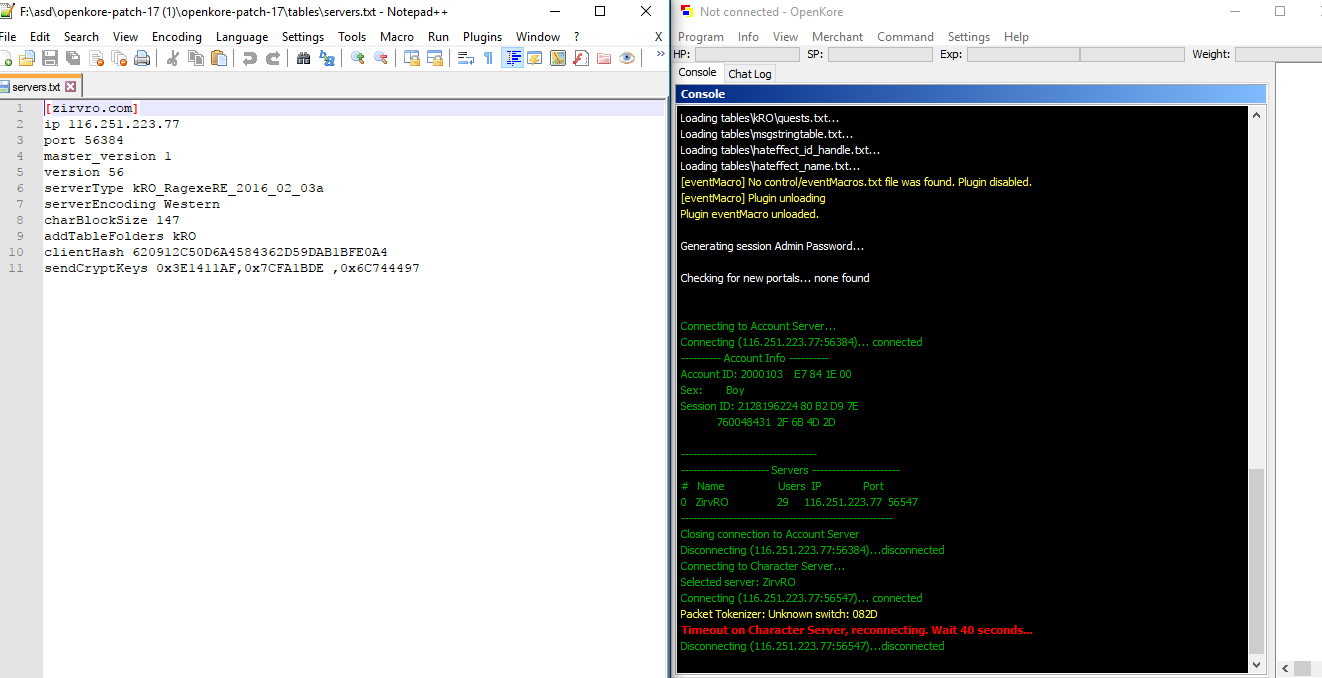Screen dimensions: 1322x678
Task: Redo the last edit
Action: tap(272, 59)
